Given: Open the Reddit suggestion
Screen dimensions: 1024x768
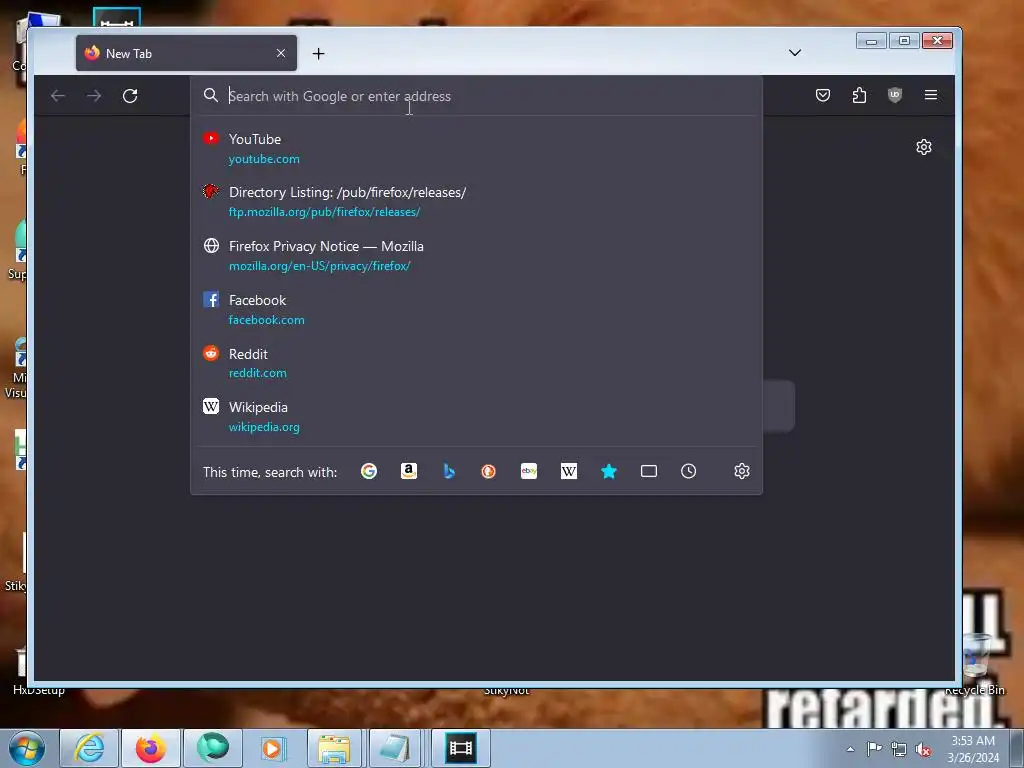Looking at the screenshot, I should click(x=477, y=363).
